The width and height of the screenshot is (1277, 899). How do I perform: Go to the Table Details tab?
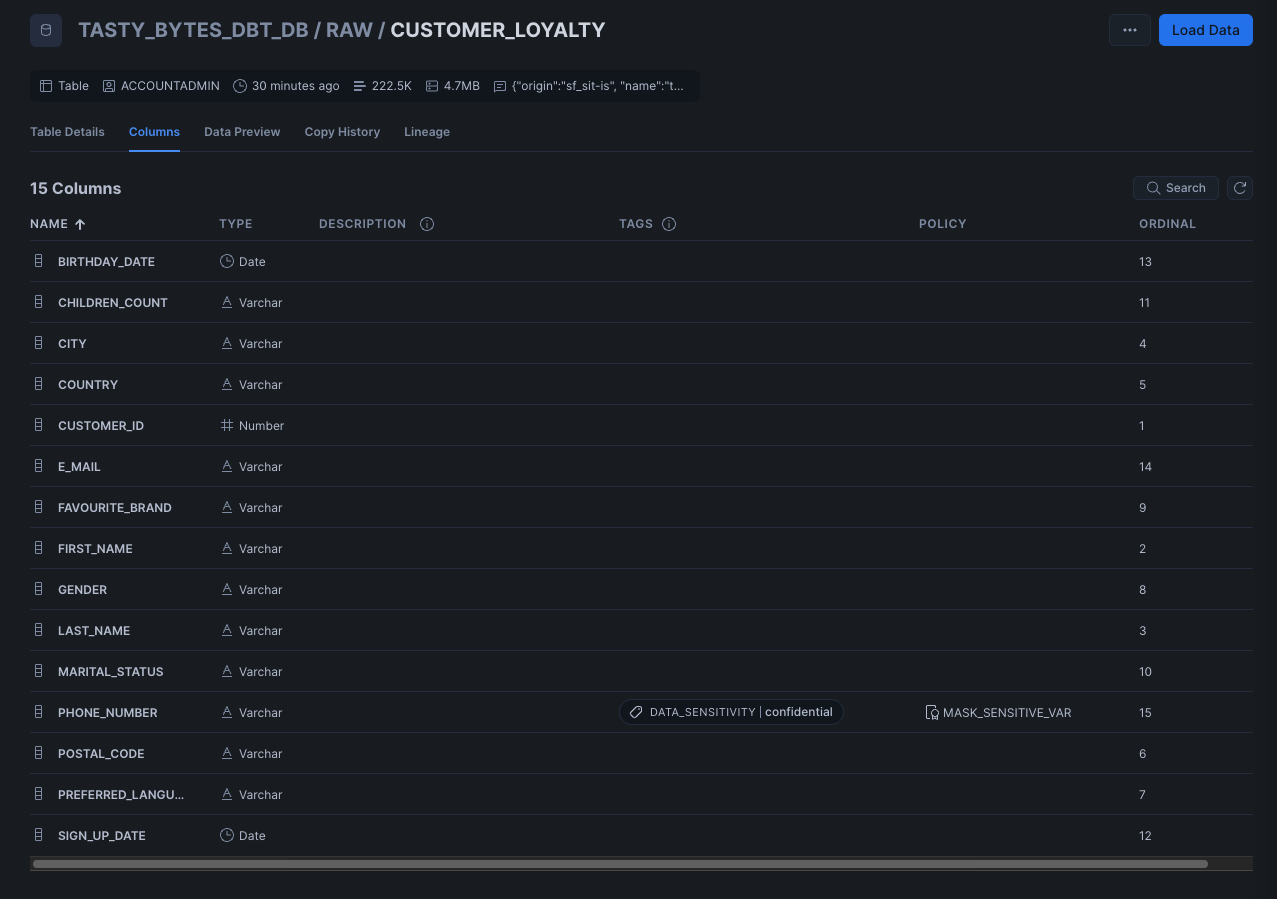[x=67, y=132]
